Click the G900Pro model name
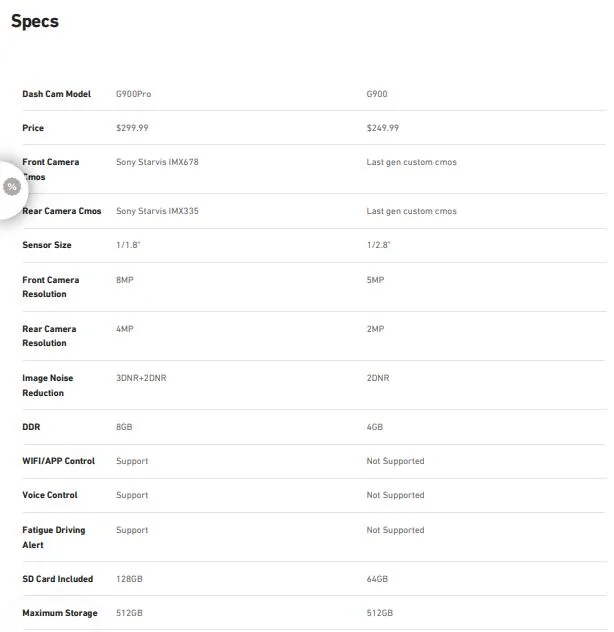Viewport: 614px width, 632px height. [x=133, y=94]
